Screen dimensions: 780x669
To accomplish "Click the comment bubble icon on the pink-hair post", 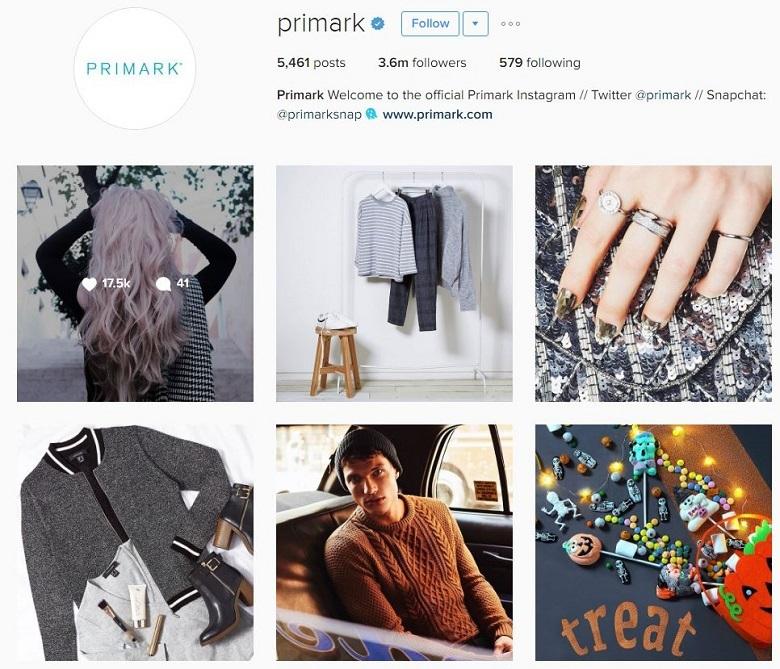I will tap(163, 284).
